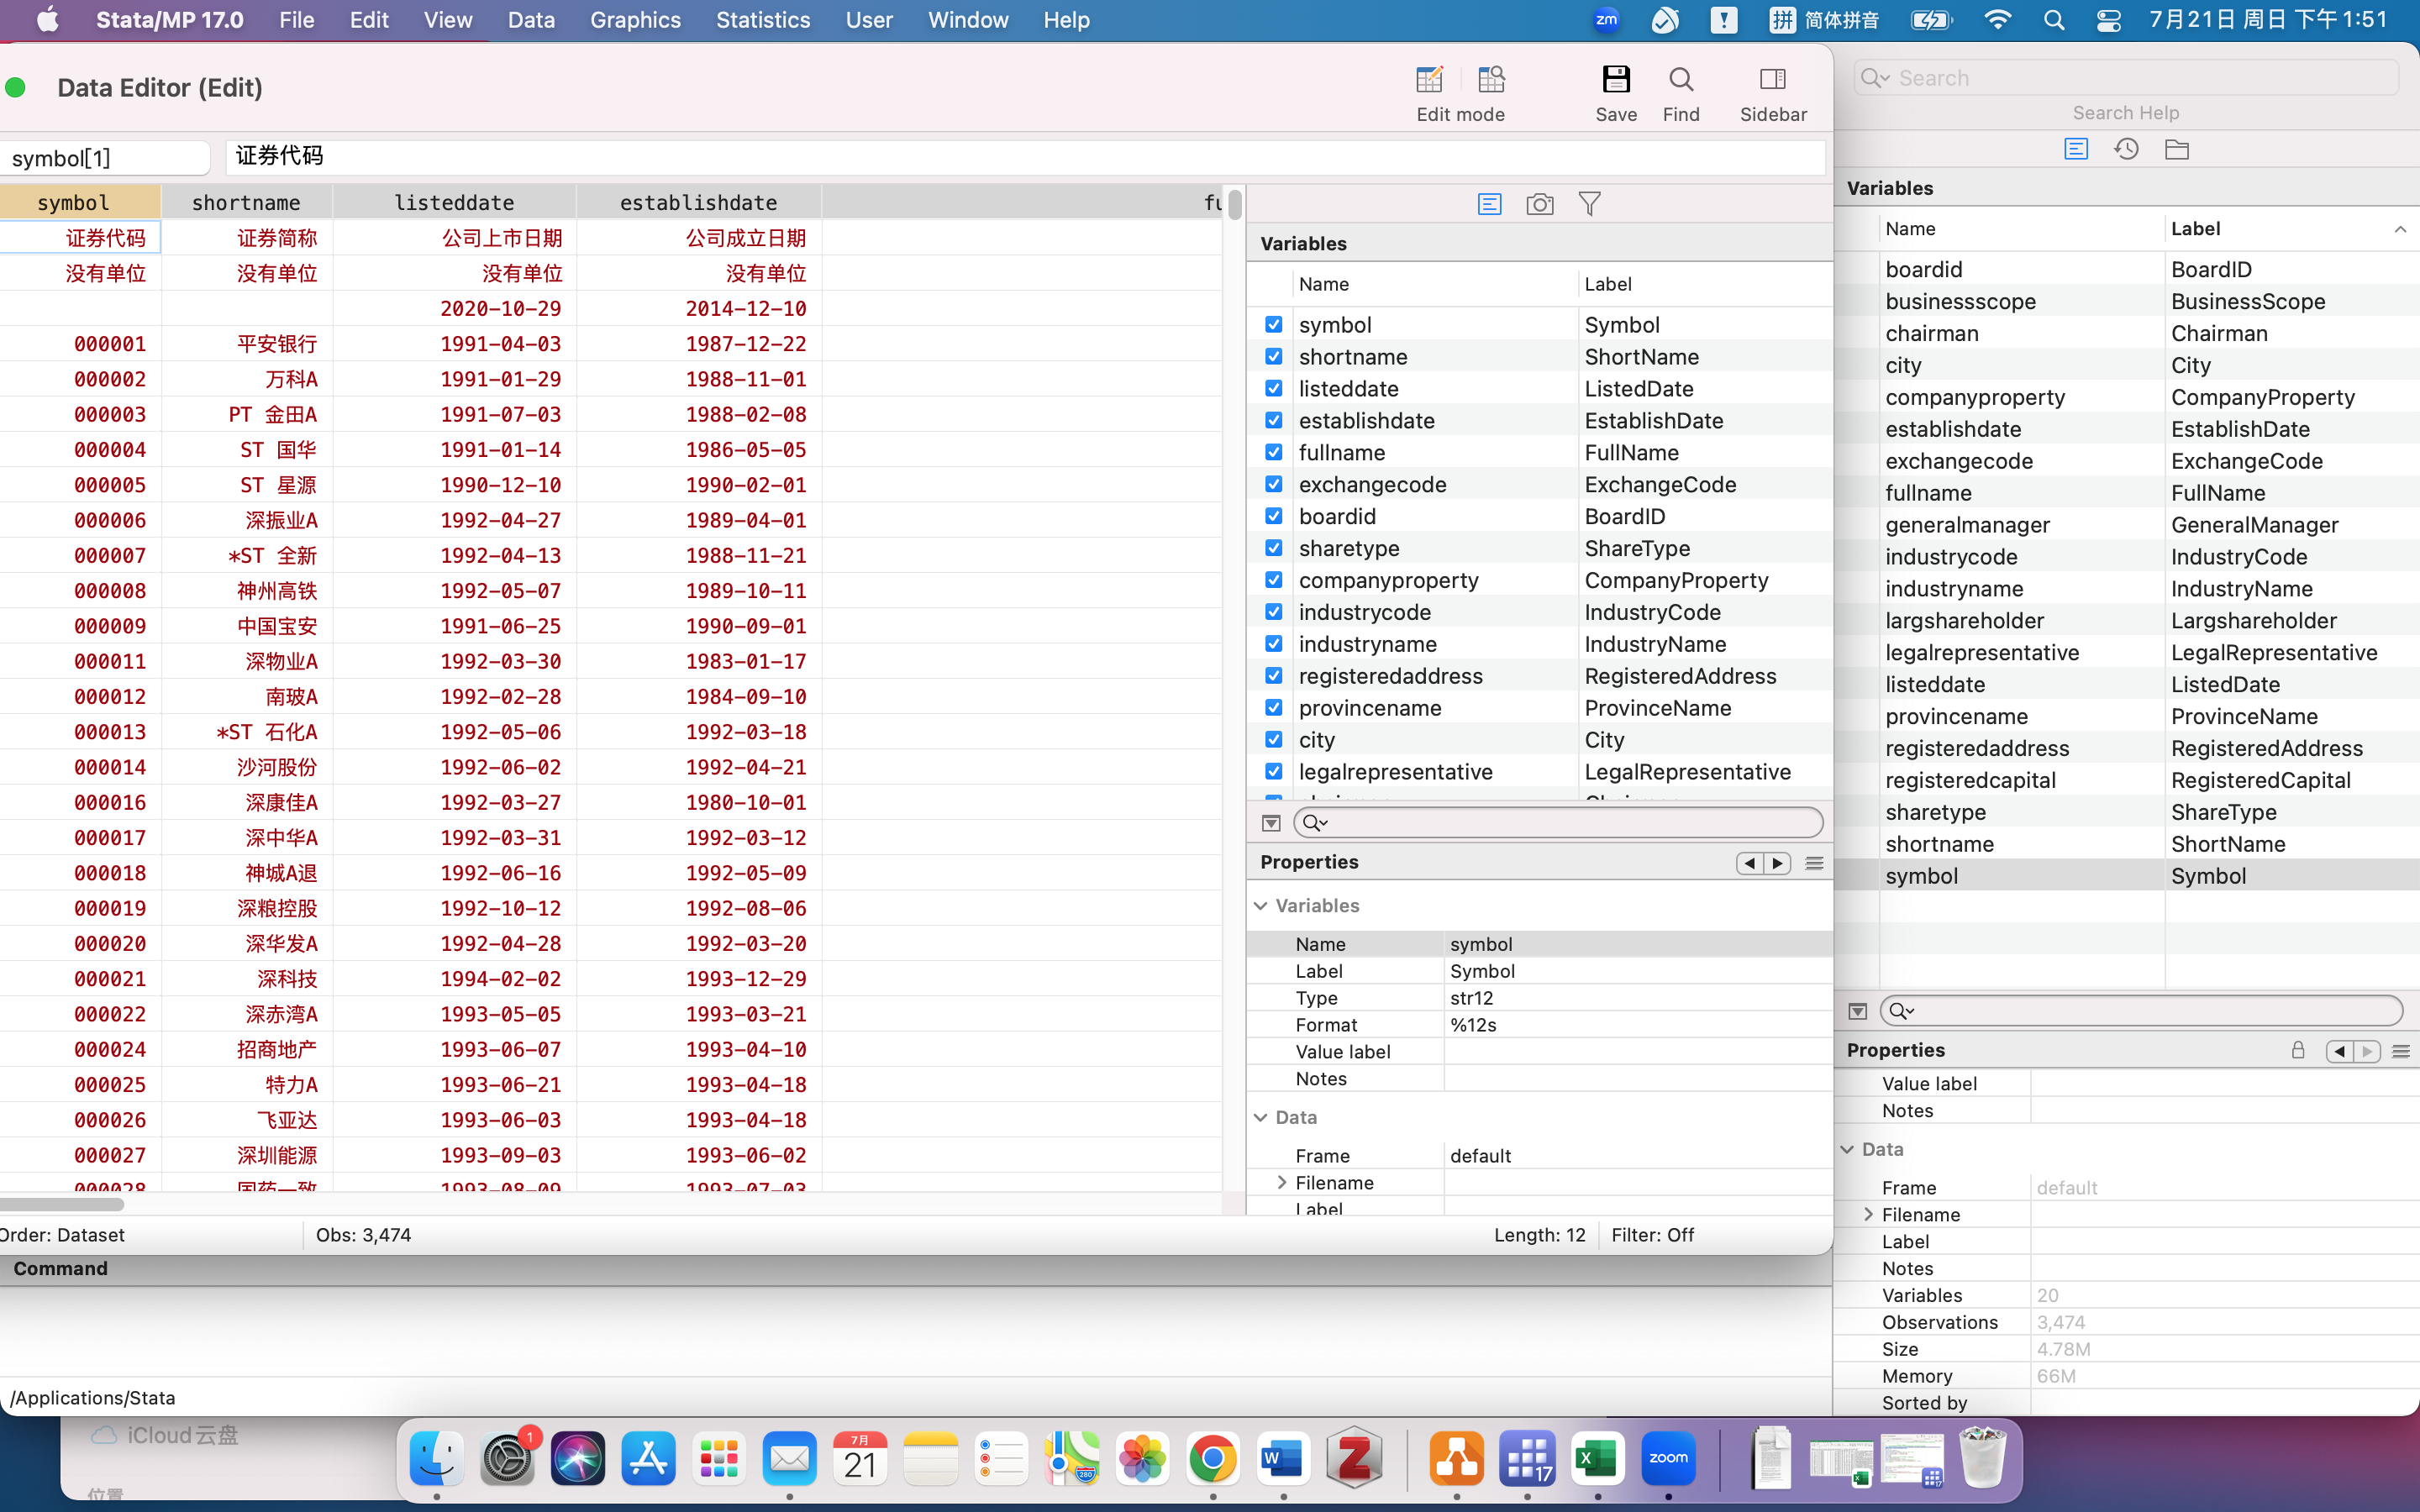
Task: Collapse the Data section in main Properties
Action: pos(1847,1150)
